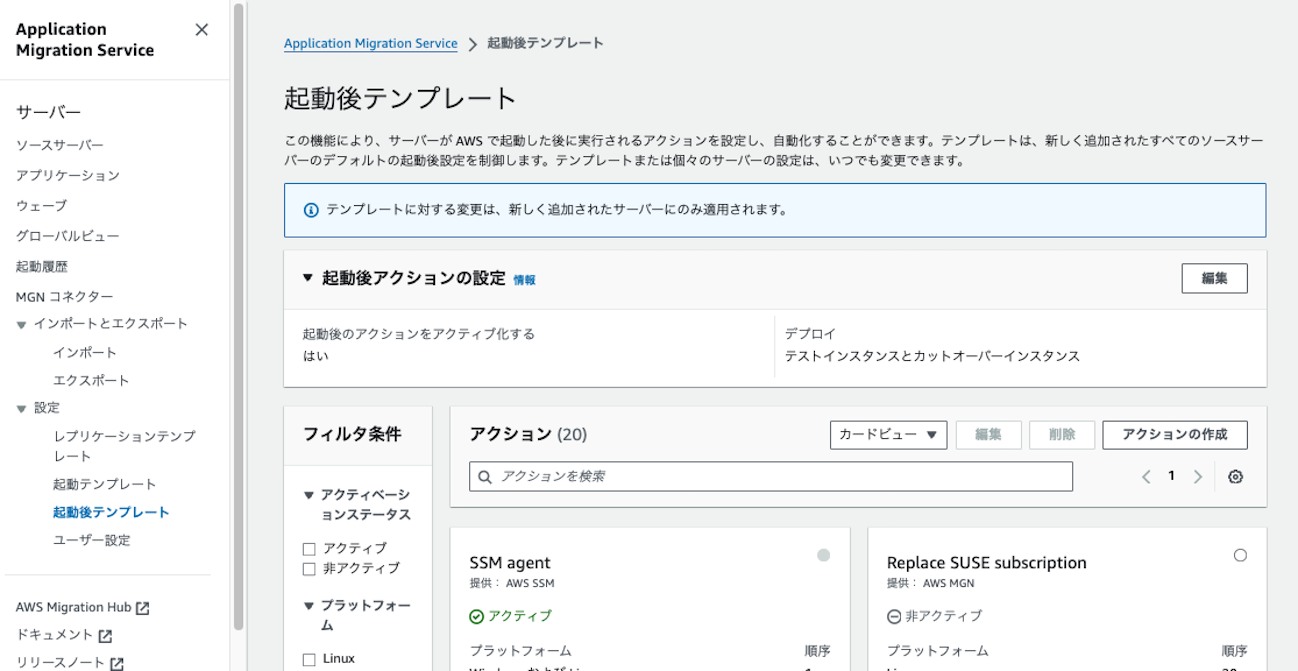Click the page number 1
Screen dimensions: 1298x671
pyautogui.click(x=1171, y=477)
